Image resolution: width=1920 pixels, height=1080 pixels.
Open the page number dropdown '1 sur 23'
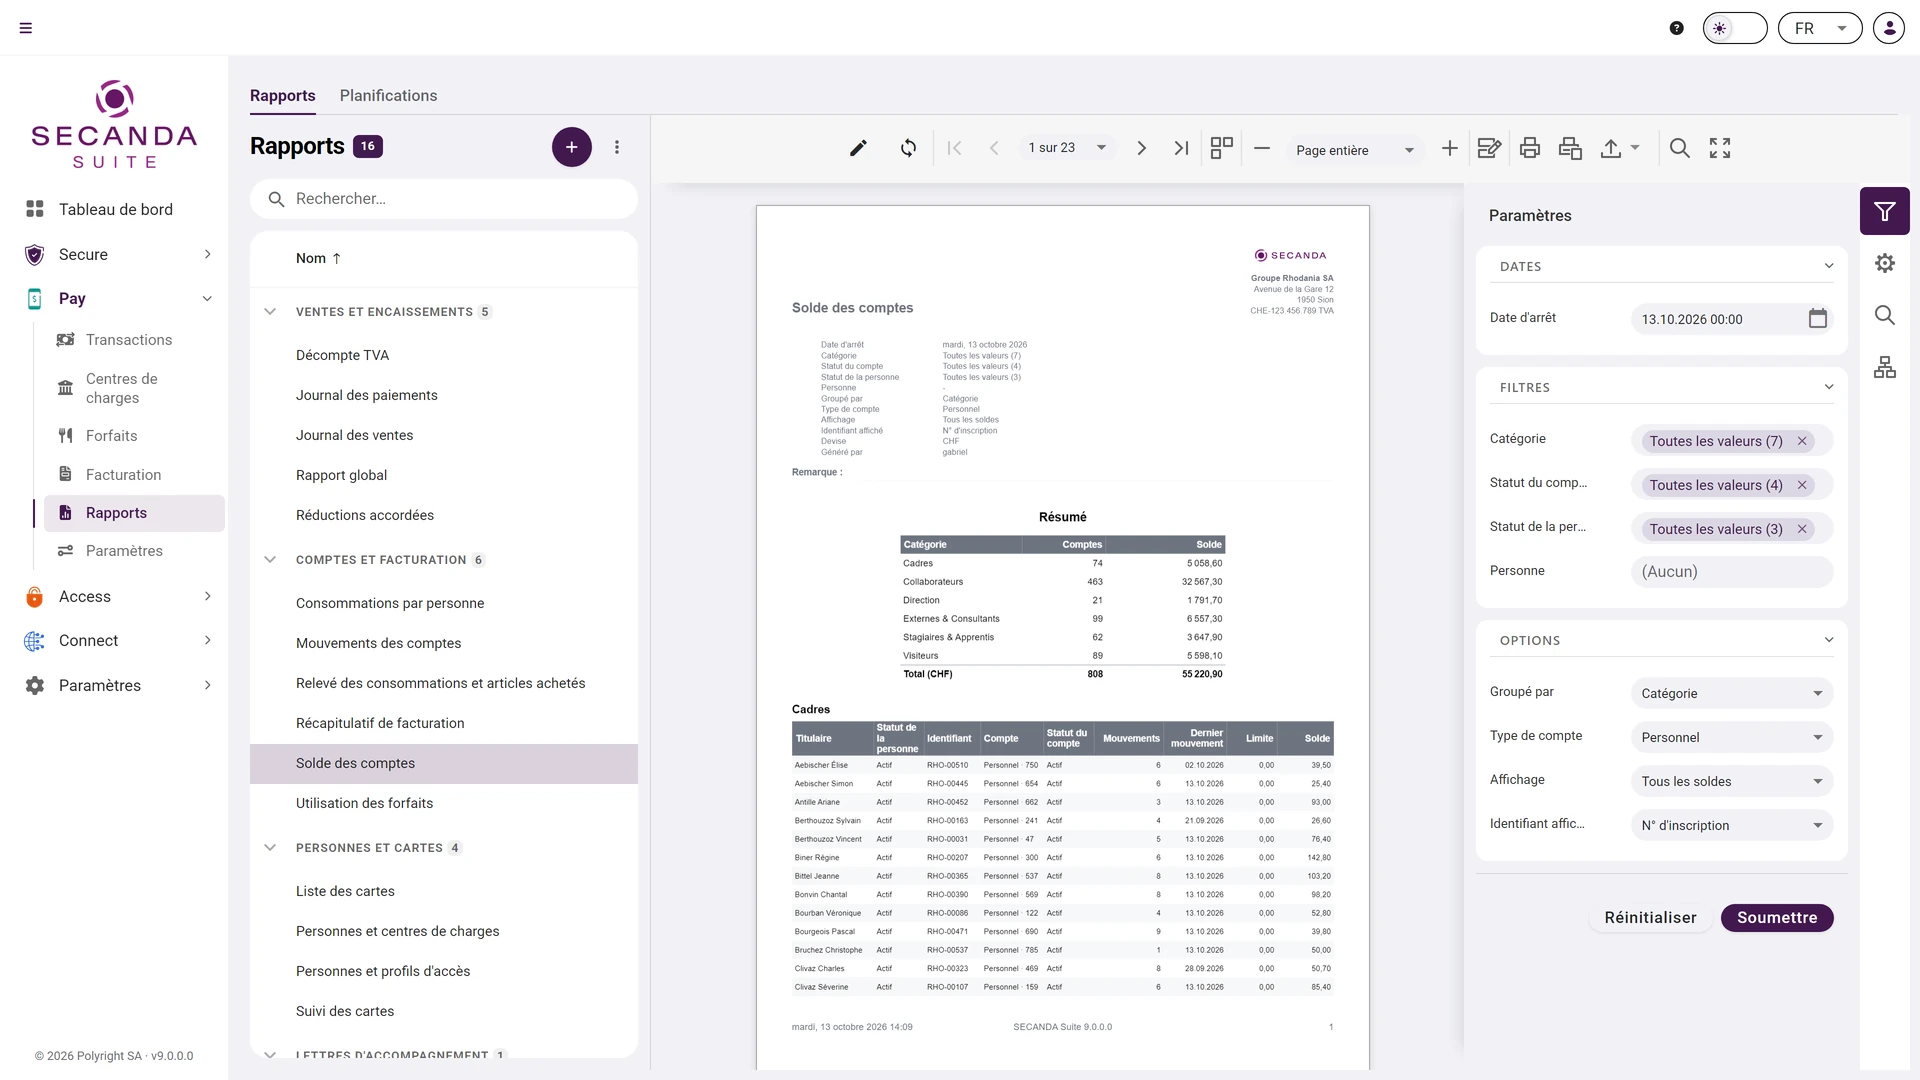[1067, 148]
